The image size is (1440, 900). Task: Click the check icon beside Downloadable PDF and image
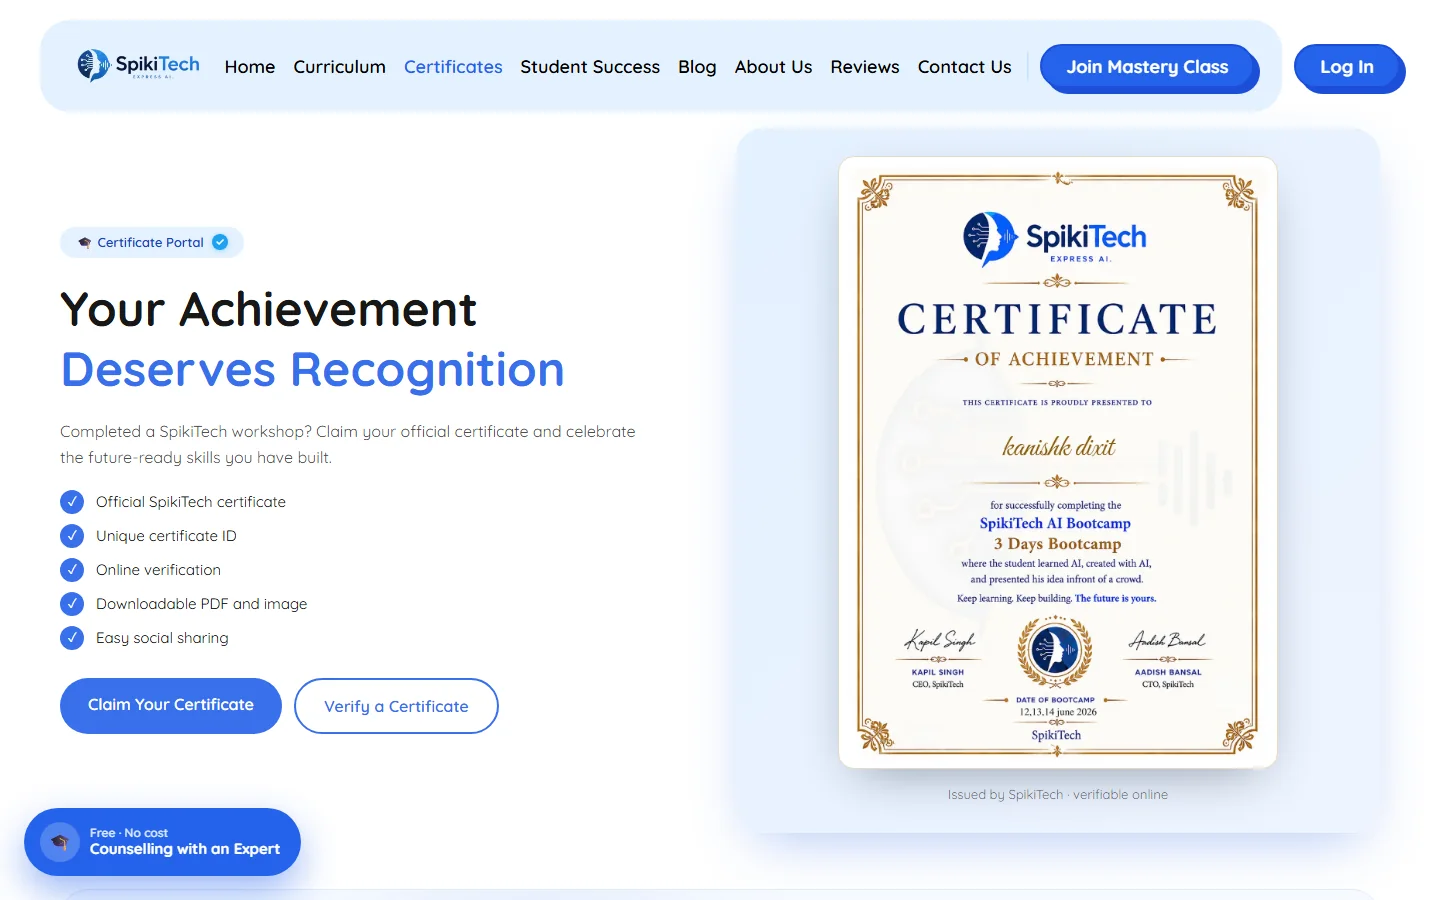coord(72,604)
